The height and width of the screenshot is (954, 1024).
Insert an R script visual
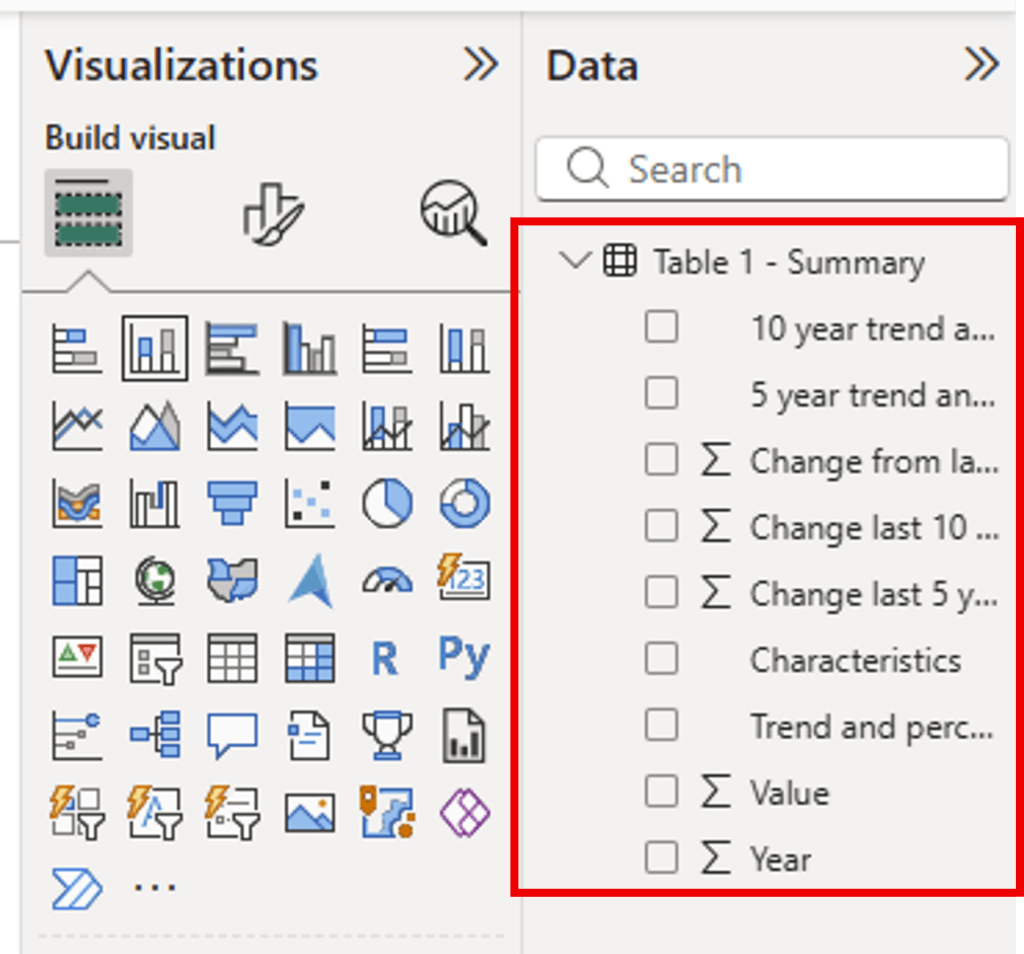[x=387, y=659]
